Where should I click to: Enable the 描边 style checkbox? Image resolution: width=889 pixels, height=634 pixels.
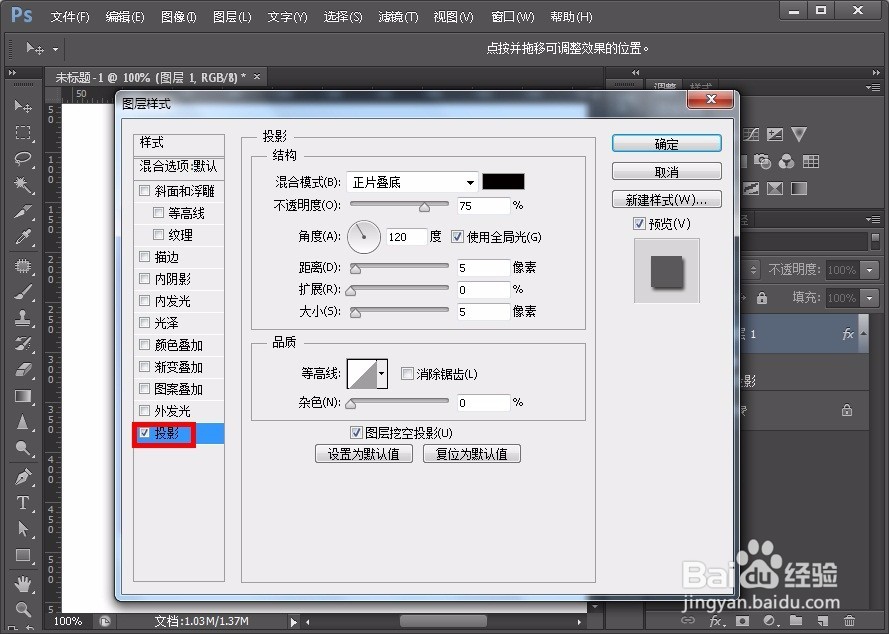(x=145, y=257)
